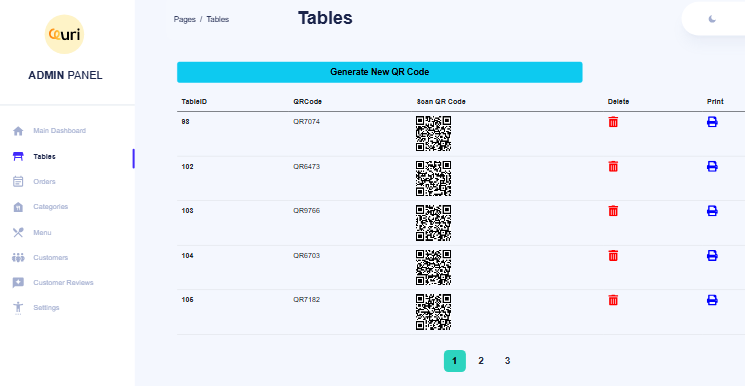Click the Ceuri logo

[64, 34]
